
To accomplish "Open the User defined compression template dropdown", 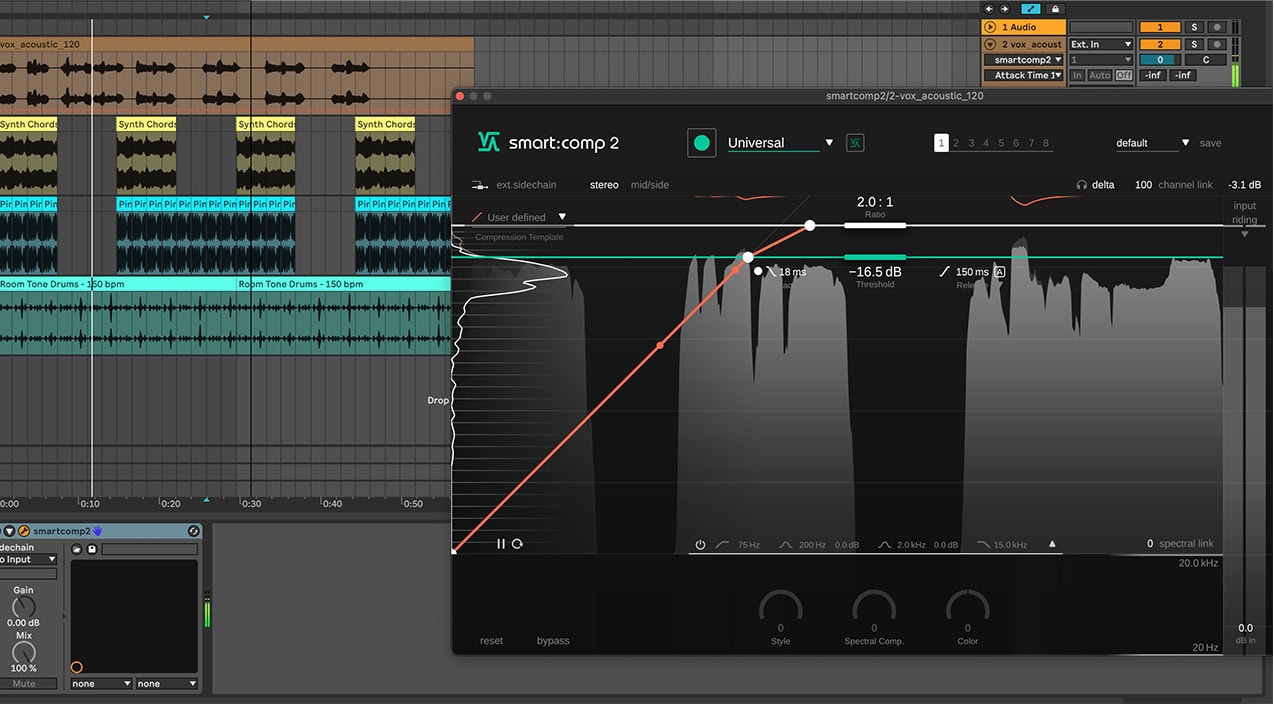I will 562,217.
